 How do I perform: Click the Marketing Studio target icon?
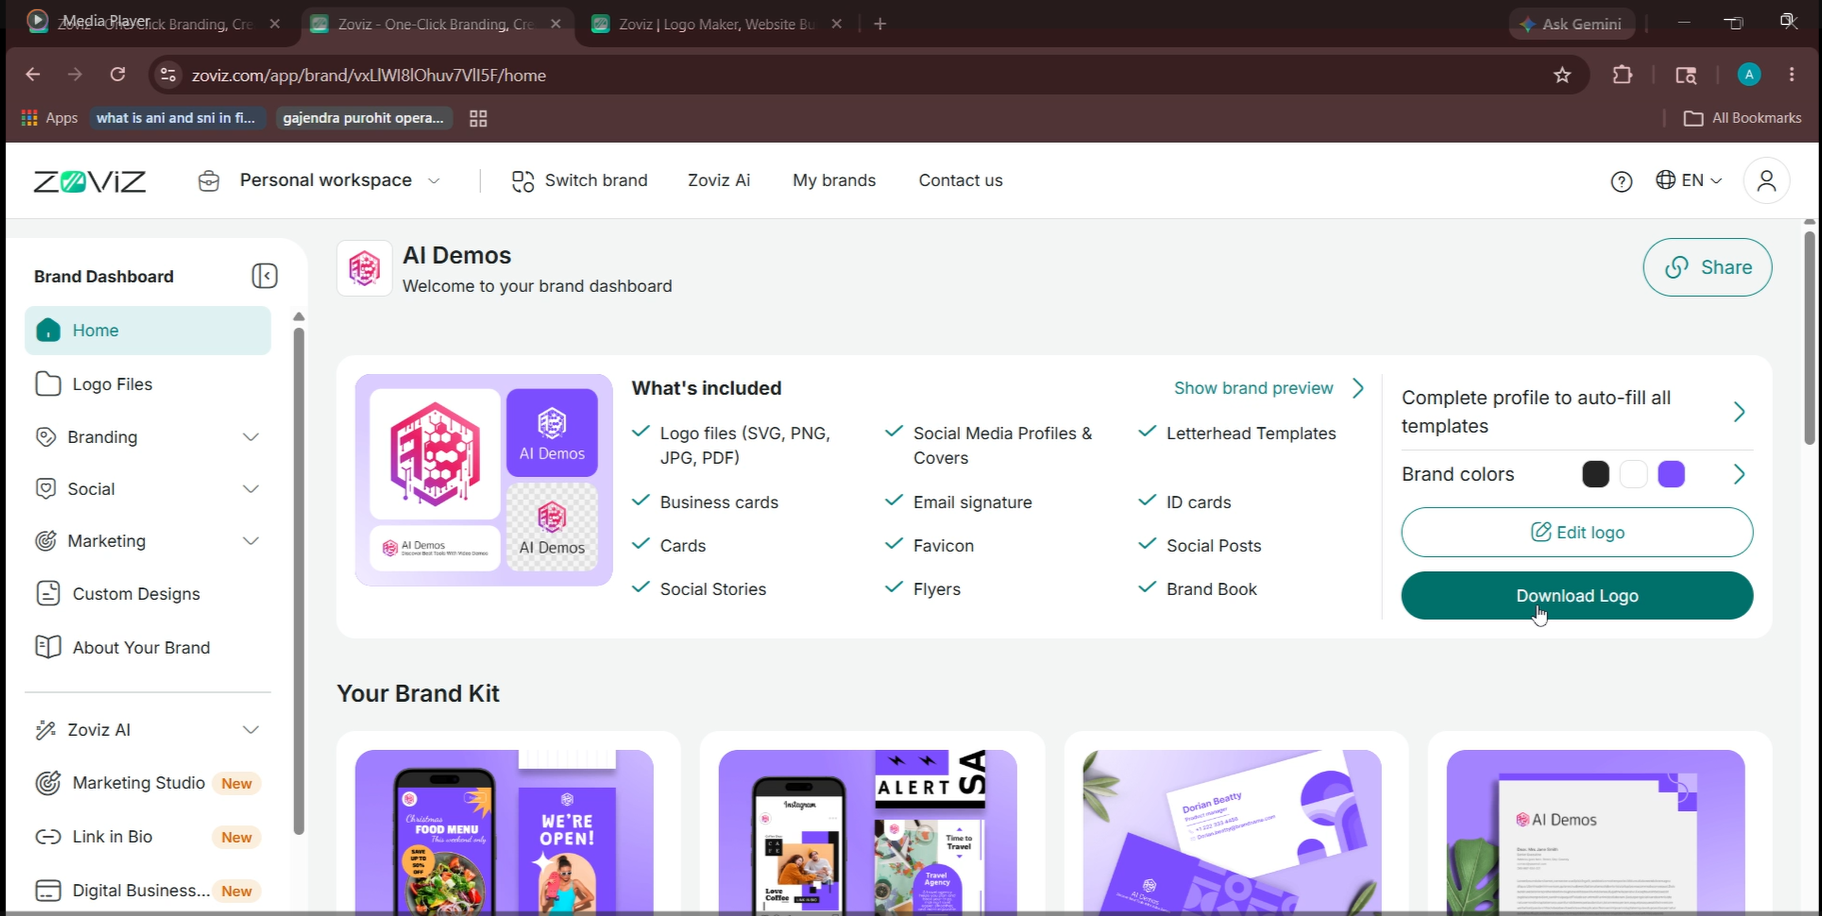point(47,783)
